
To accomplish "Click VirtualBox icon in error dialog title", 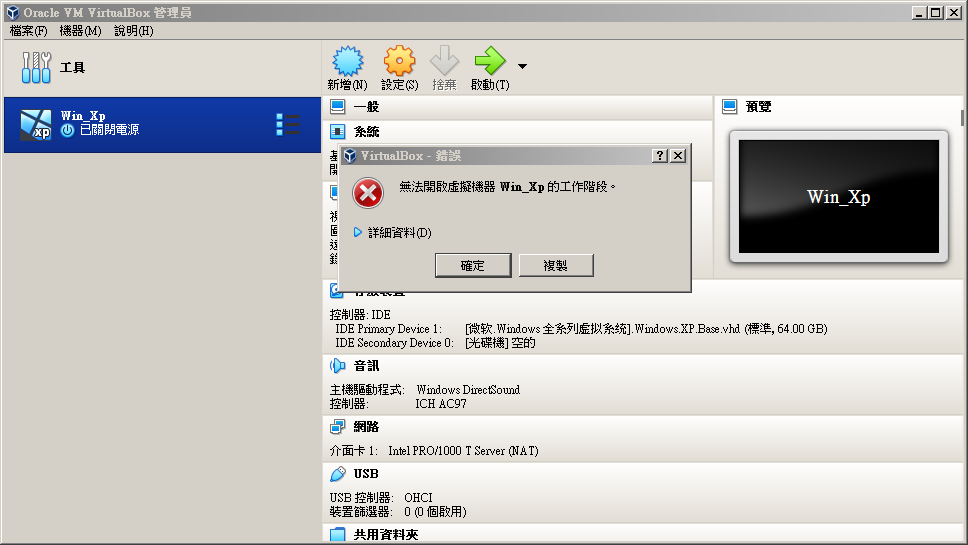I will tap(350, 156).
